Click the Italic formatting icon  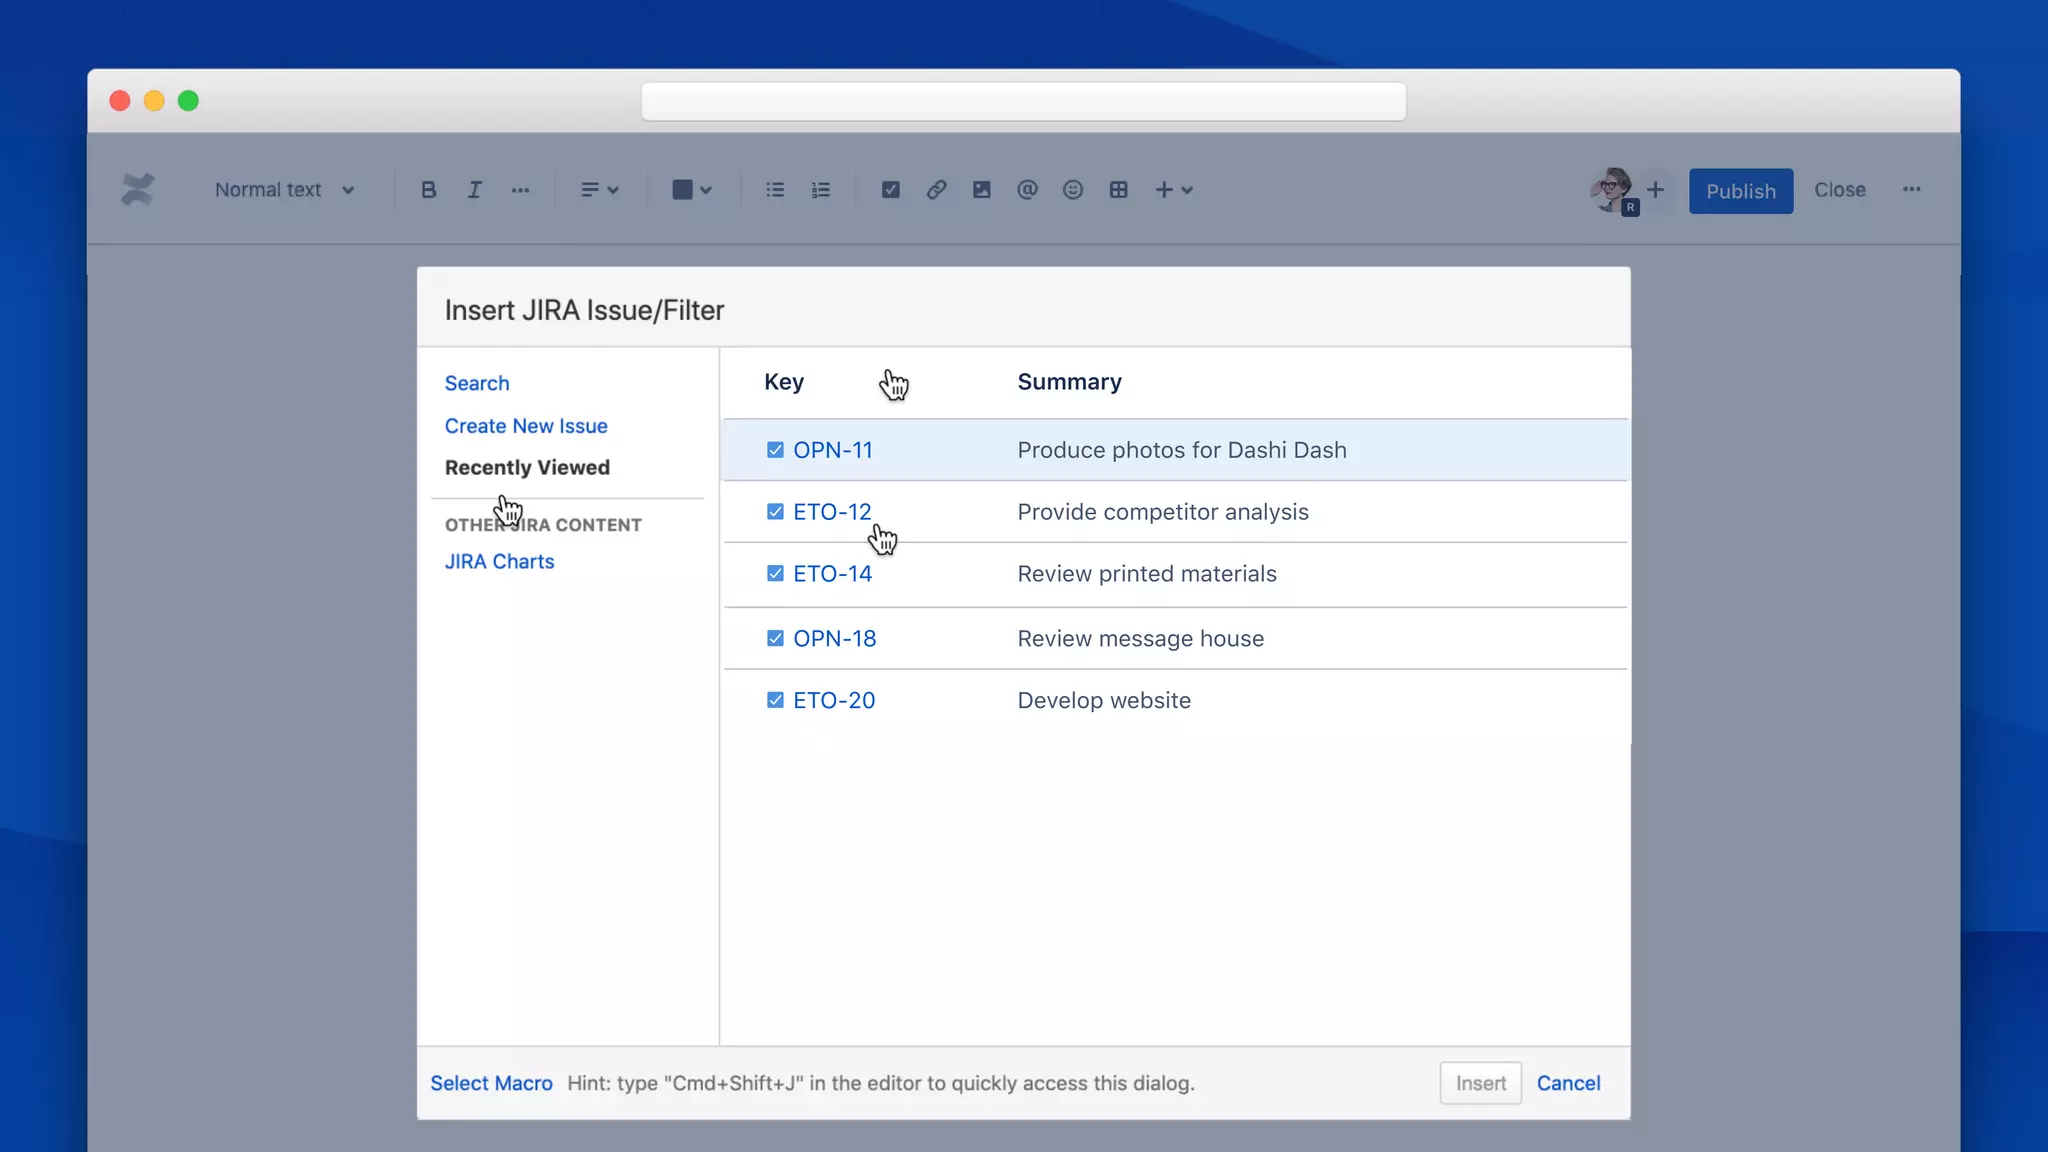[474, 190]
